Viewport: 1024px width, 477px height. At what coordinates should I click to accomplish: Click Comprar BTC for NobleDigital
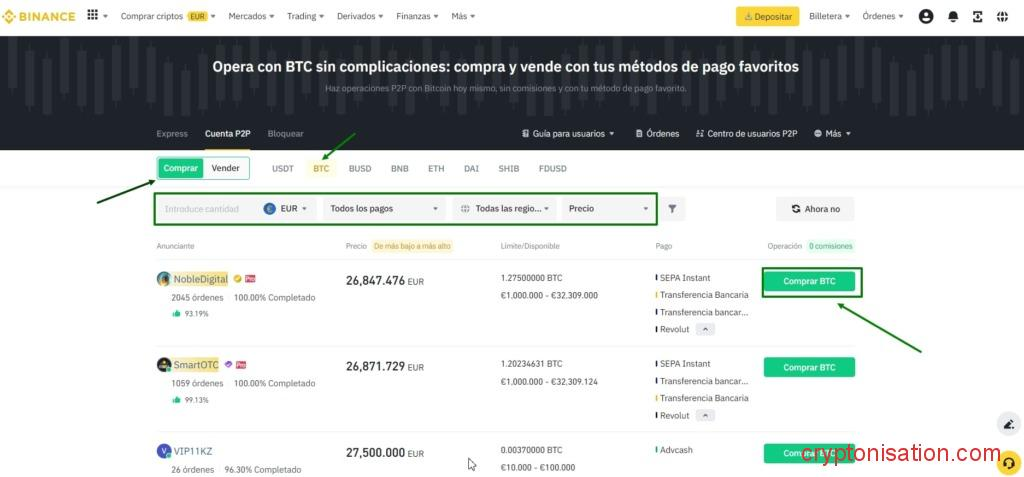coord(809,282)
